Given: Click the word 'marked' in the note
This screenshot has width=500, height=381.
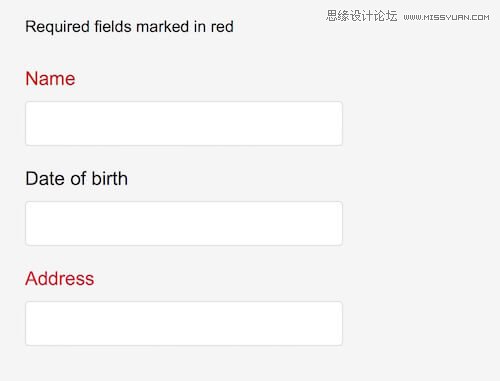Looking at the screenshot, I should tap(163, 26).
